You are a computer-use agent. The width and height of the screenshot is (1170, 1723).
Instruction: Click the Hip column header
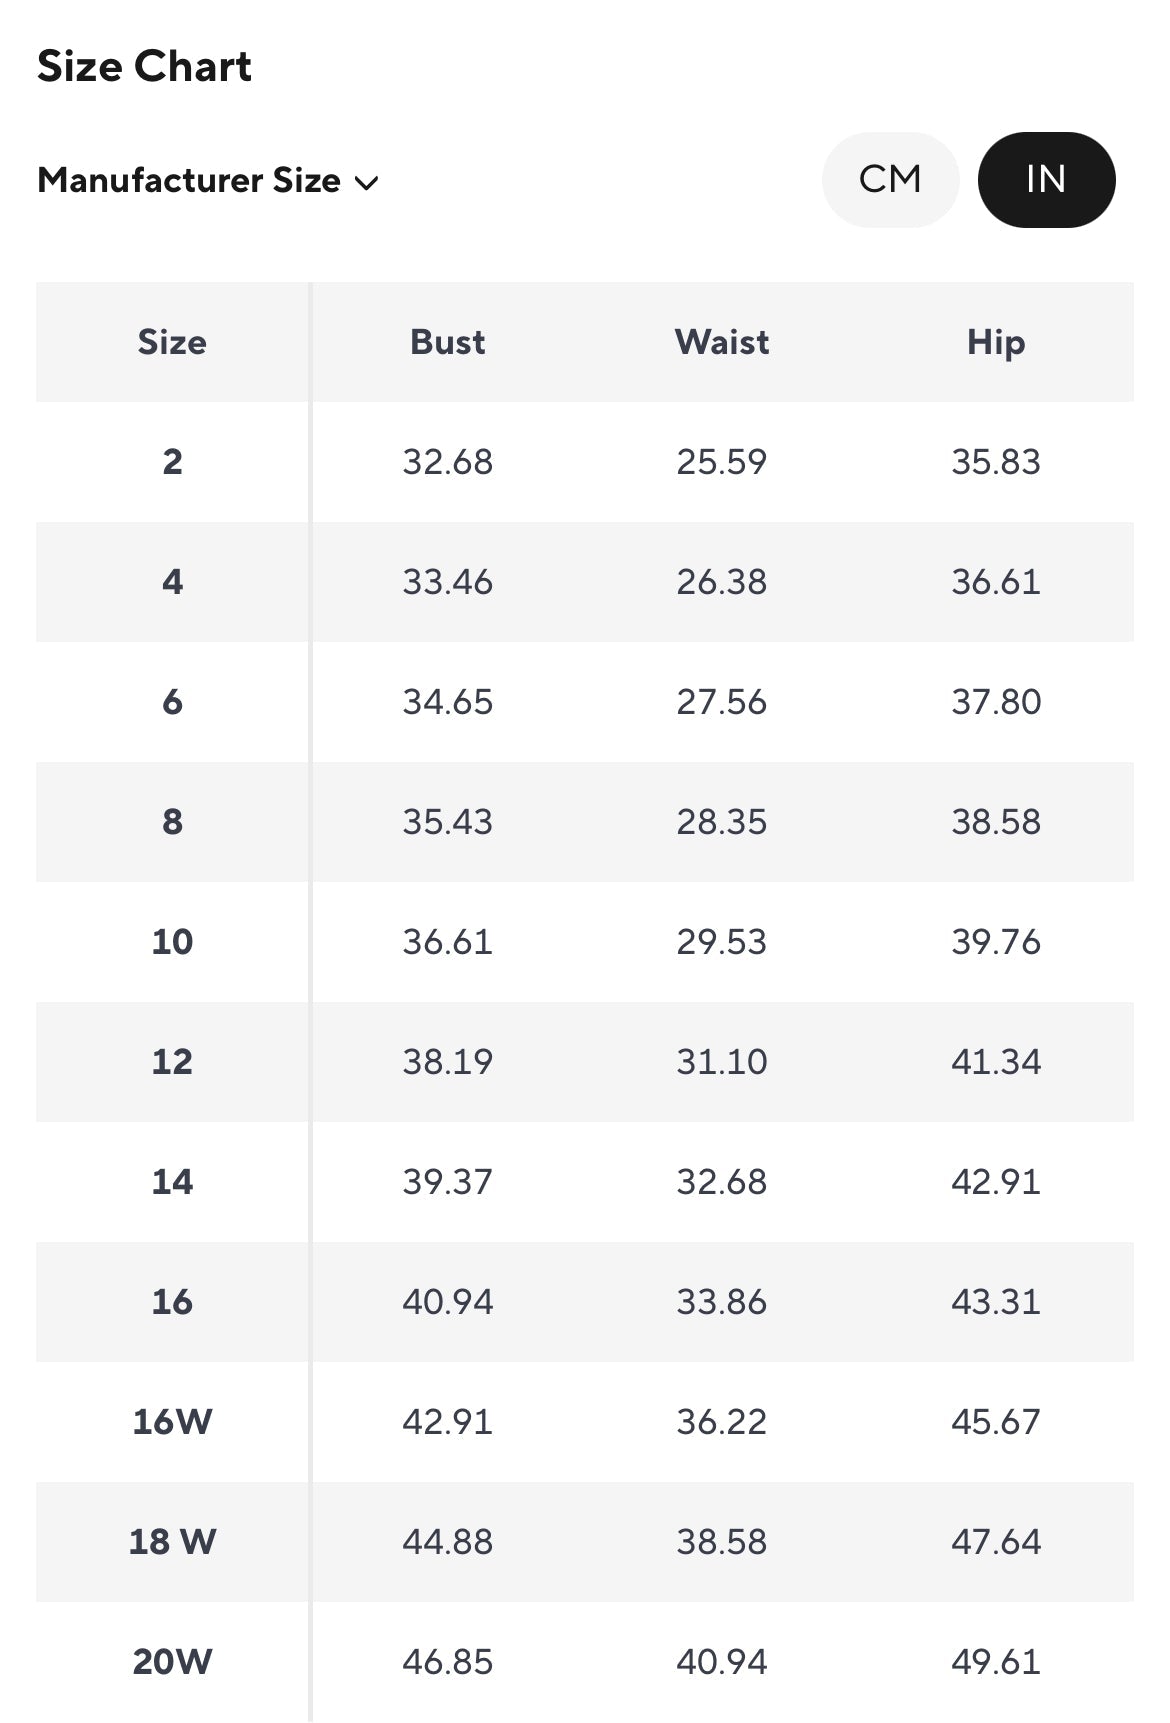[x=996, y=342]
